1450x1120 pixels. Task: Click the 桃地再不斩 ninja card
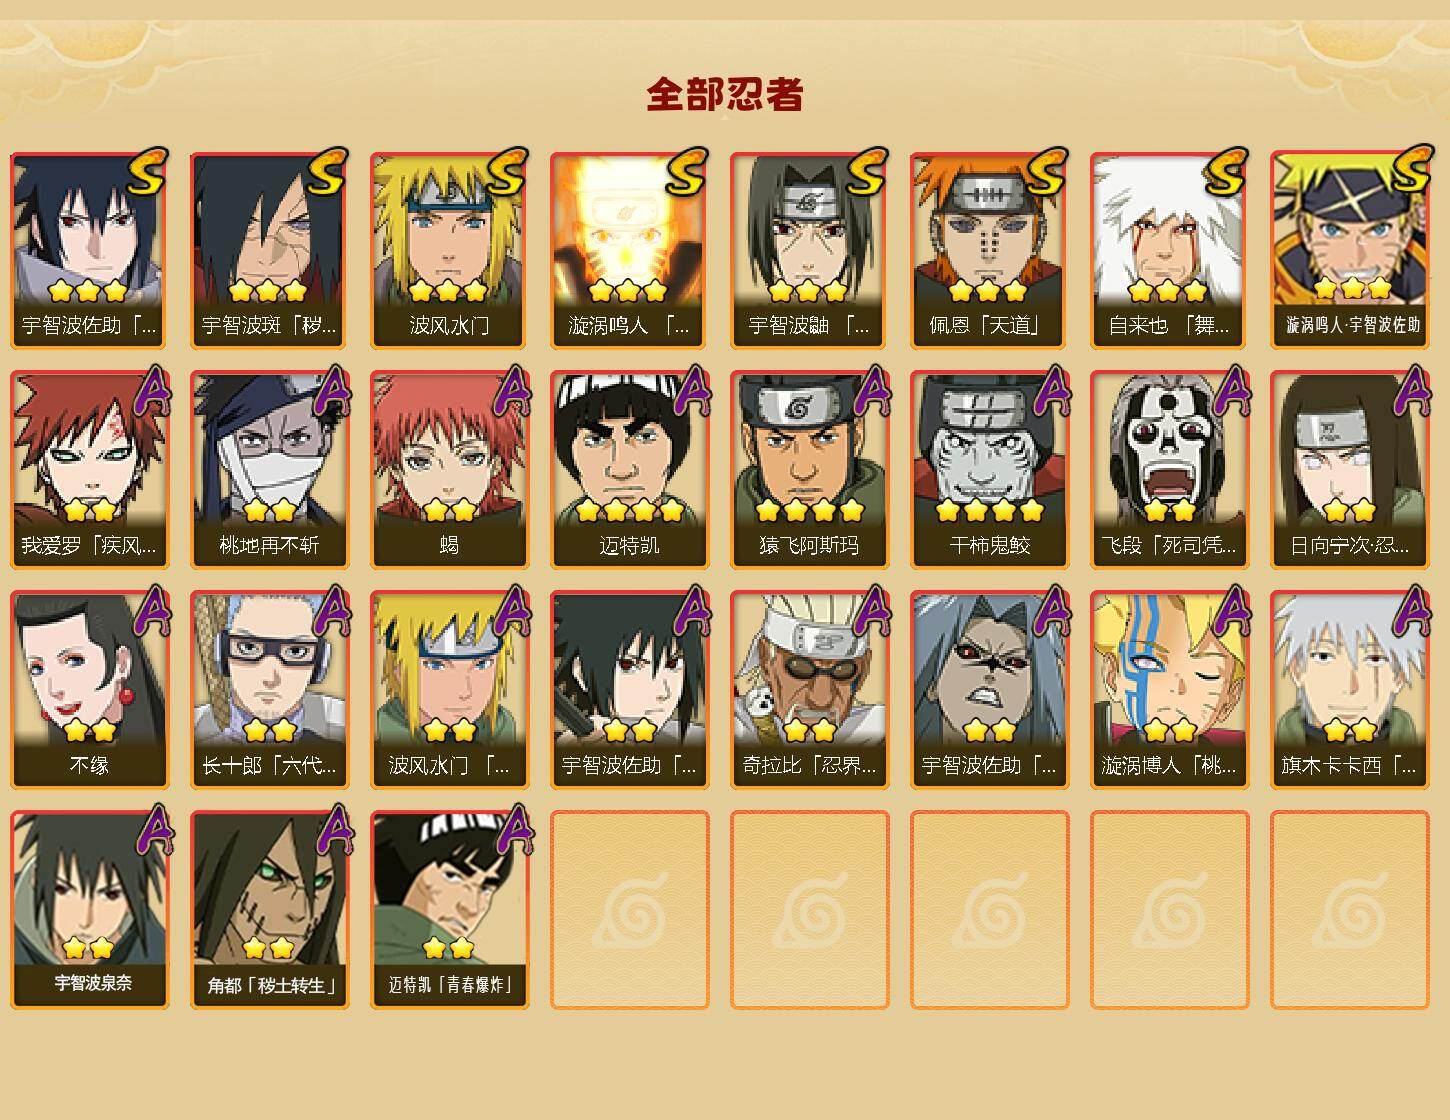tap(269, 470)
